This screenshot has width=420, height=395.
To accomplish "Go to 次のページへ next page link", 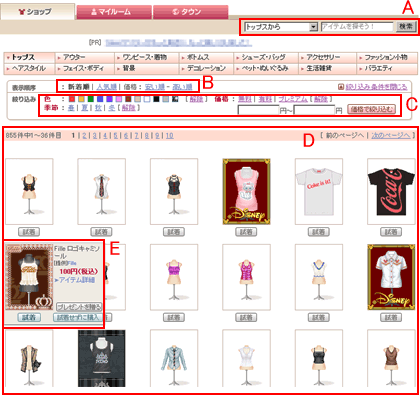I will coord(391,135).
